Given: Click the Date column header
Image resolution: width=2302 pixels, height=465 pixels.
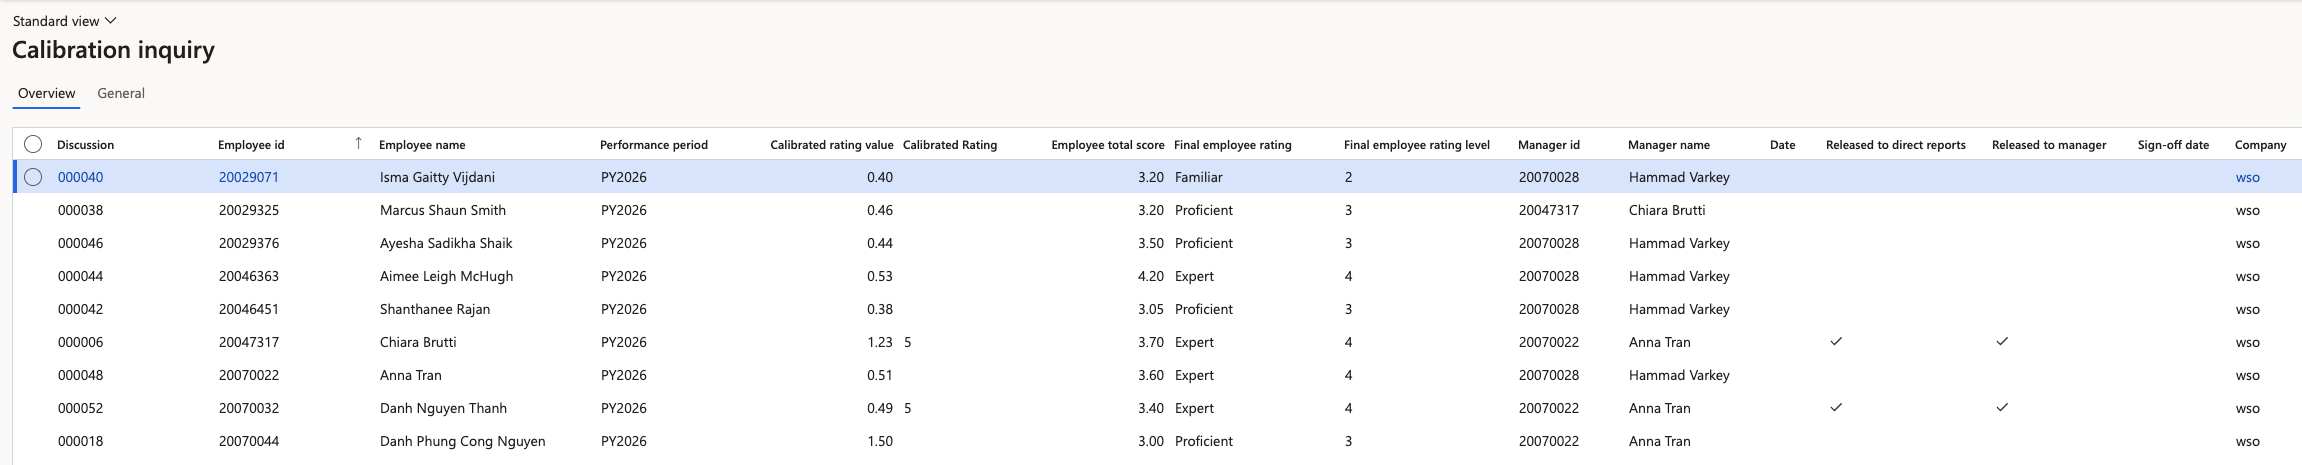Looking at the screenshot, I should click(x=1782, y=145).
